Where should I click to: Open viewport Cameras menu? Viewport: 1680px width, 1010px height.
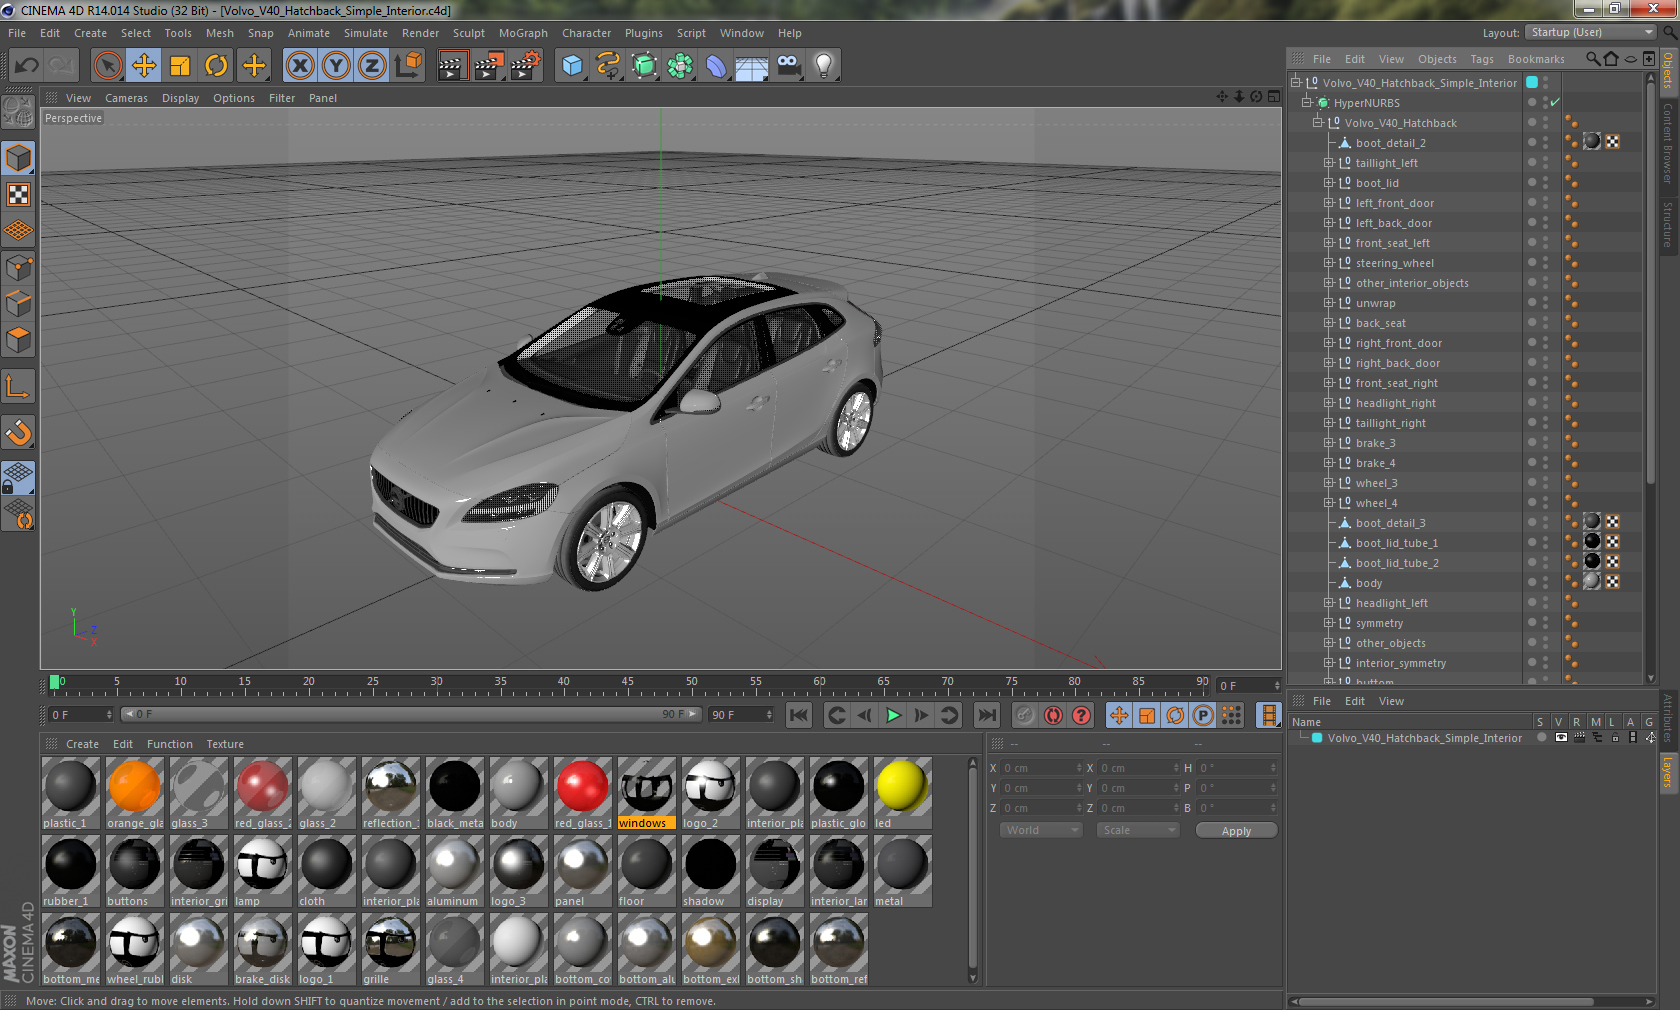click(126, 98)
